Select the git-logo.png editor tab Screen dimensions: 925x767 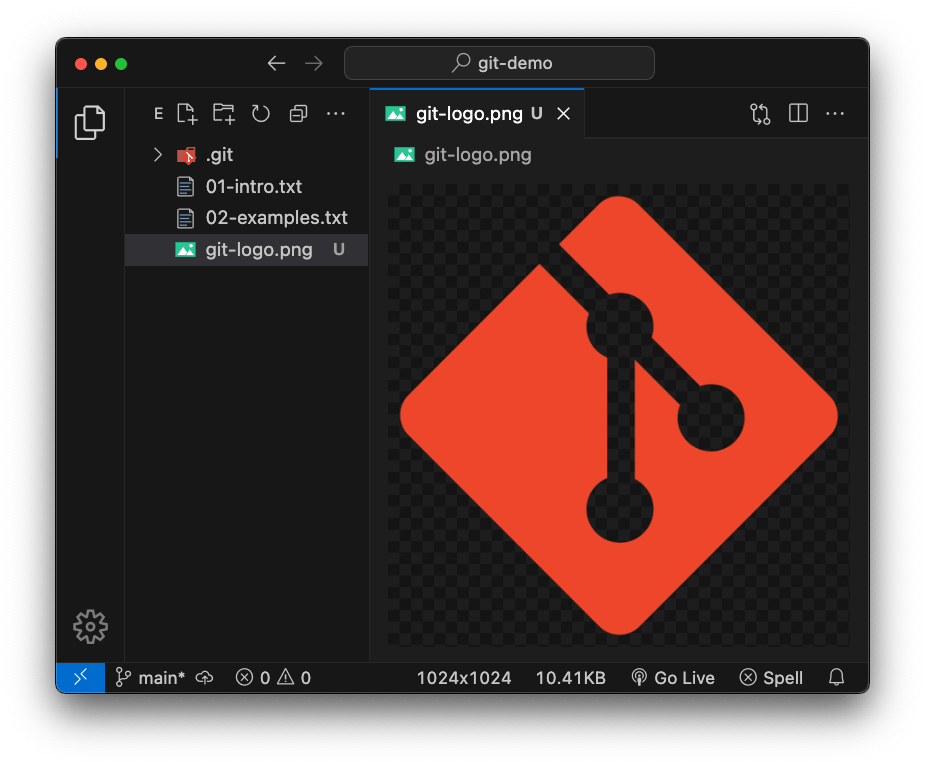(x=477, y=113)
